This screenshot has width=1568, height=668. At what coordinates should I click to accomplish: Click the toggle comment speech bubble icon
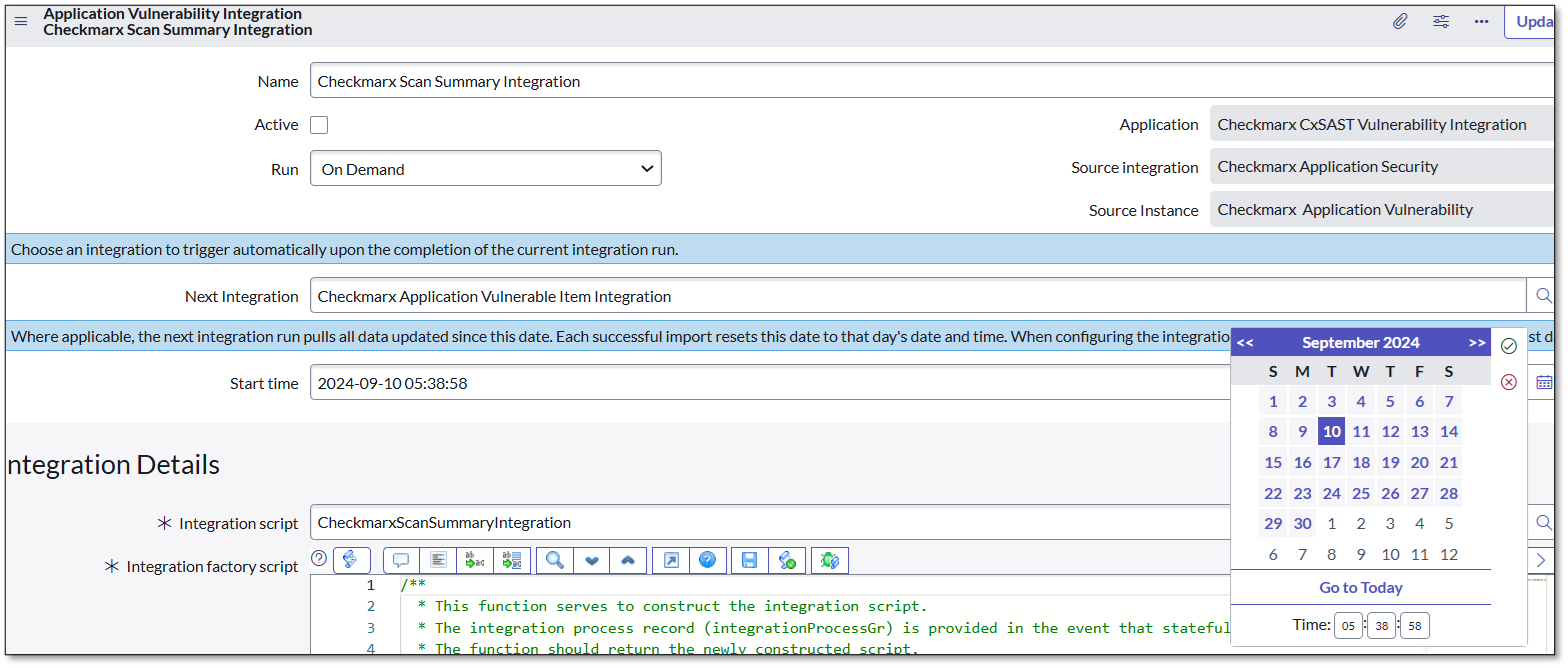[x=401, y=560]
